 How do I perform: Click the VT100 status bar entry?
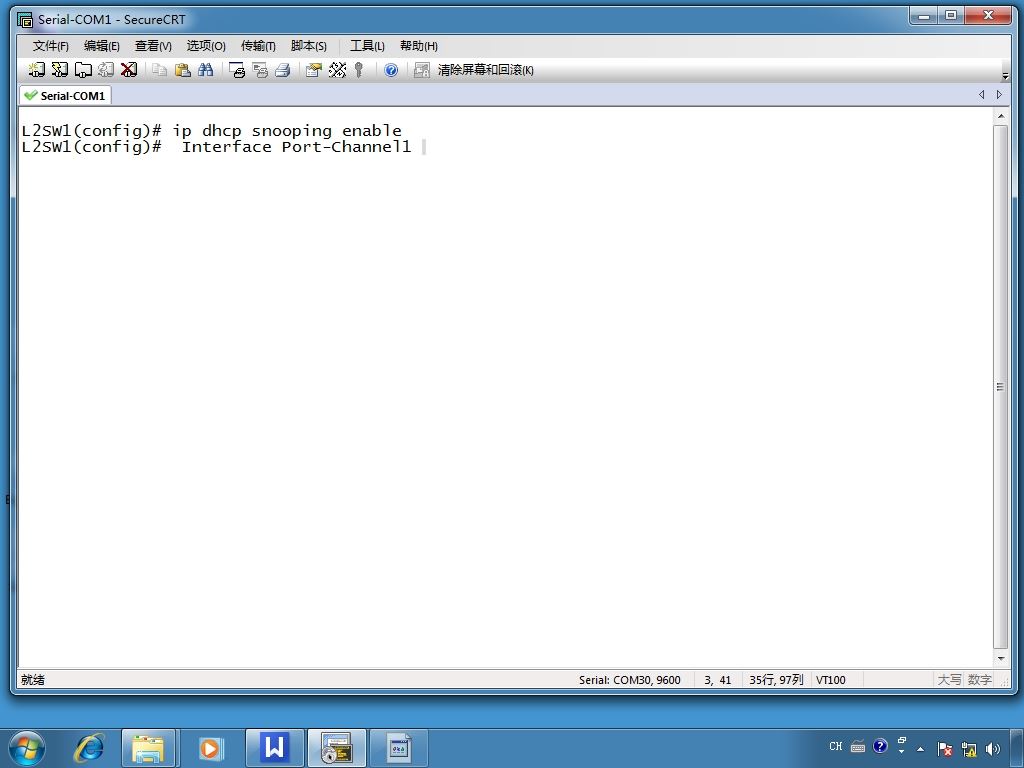831,680
